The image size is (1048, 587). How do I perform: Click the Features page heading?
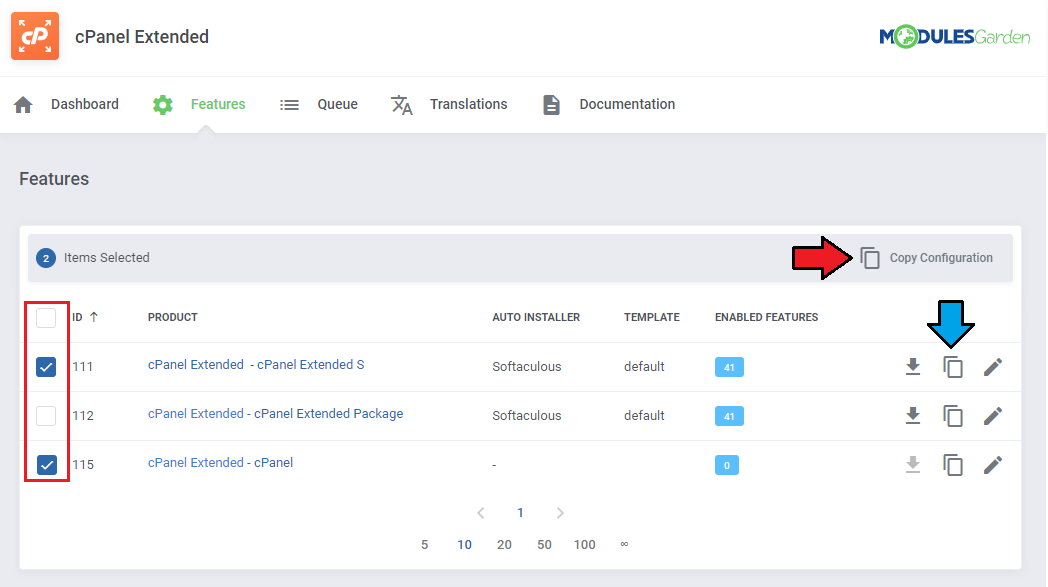point(54,179)
